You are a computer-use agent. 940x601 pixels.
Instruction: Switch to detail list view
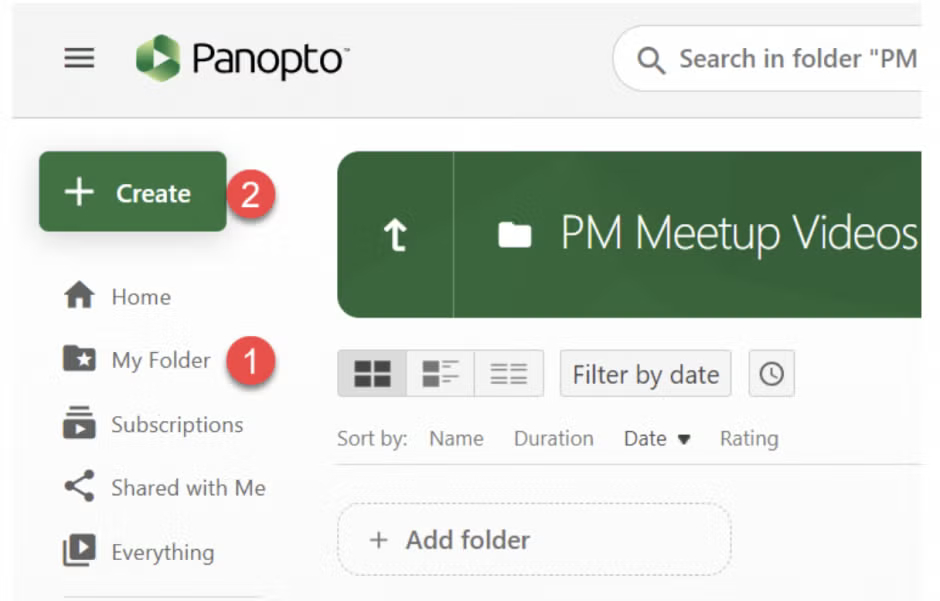click(440, 374)
